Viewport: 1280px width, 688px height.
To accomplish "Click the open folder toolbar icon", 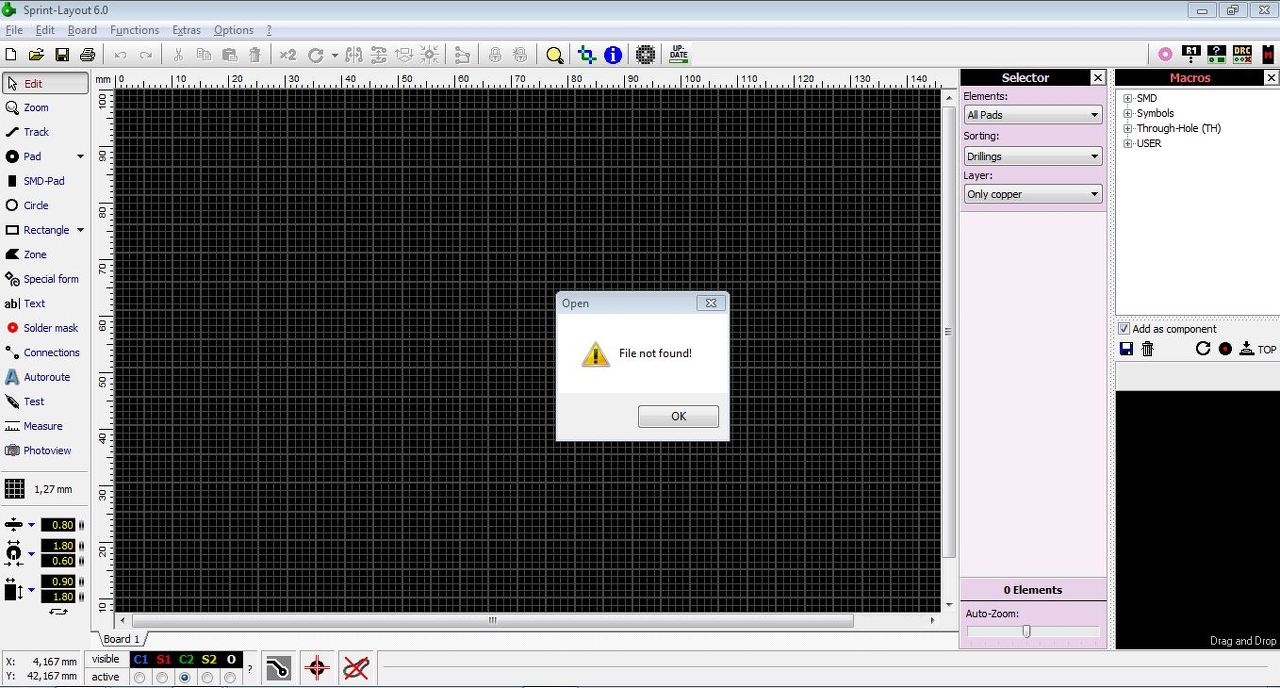I will pos(36,55).
